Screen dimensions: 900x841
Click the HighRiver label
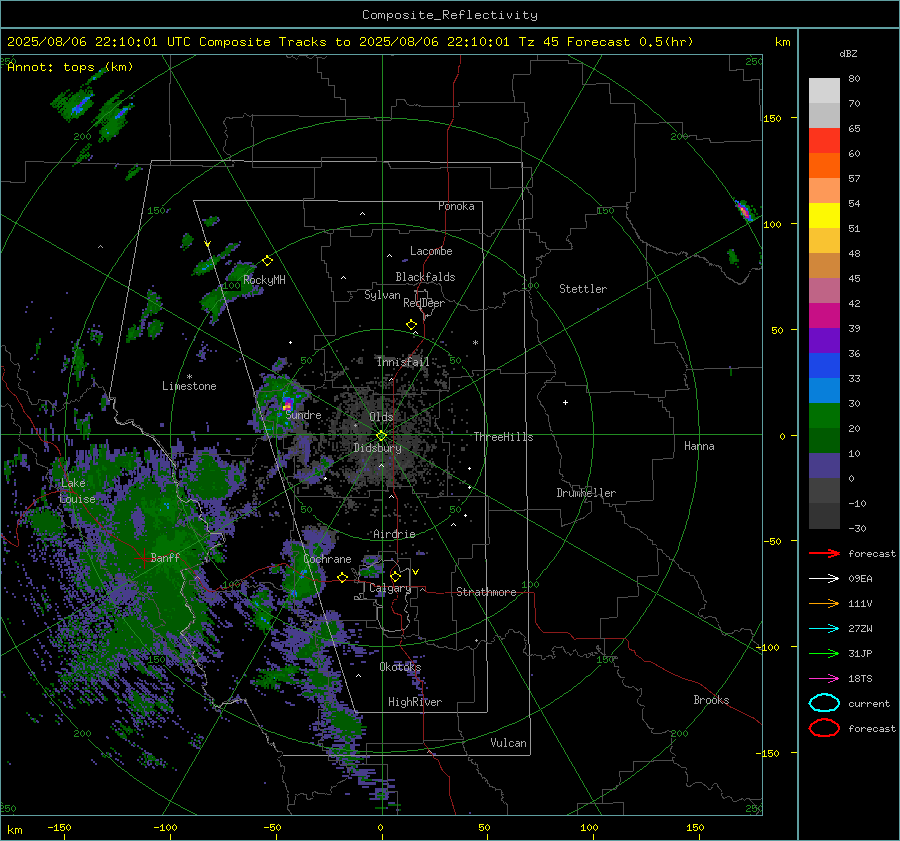tap(415, 702)
